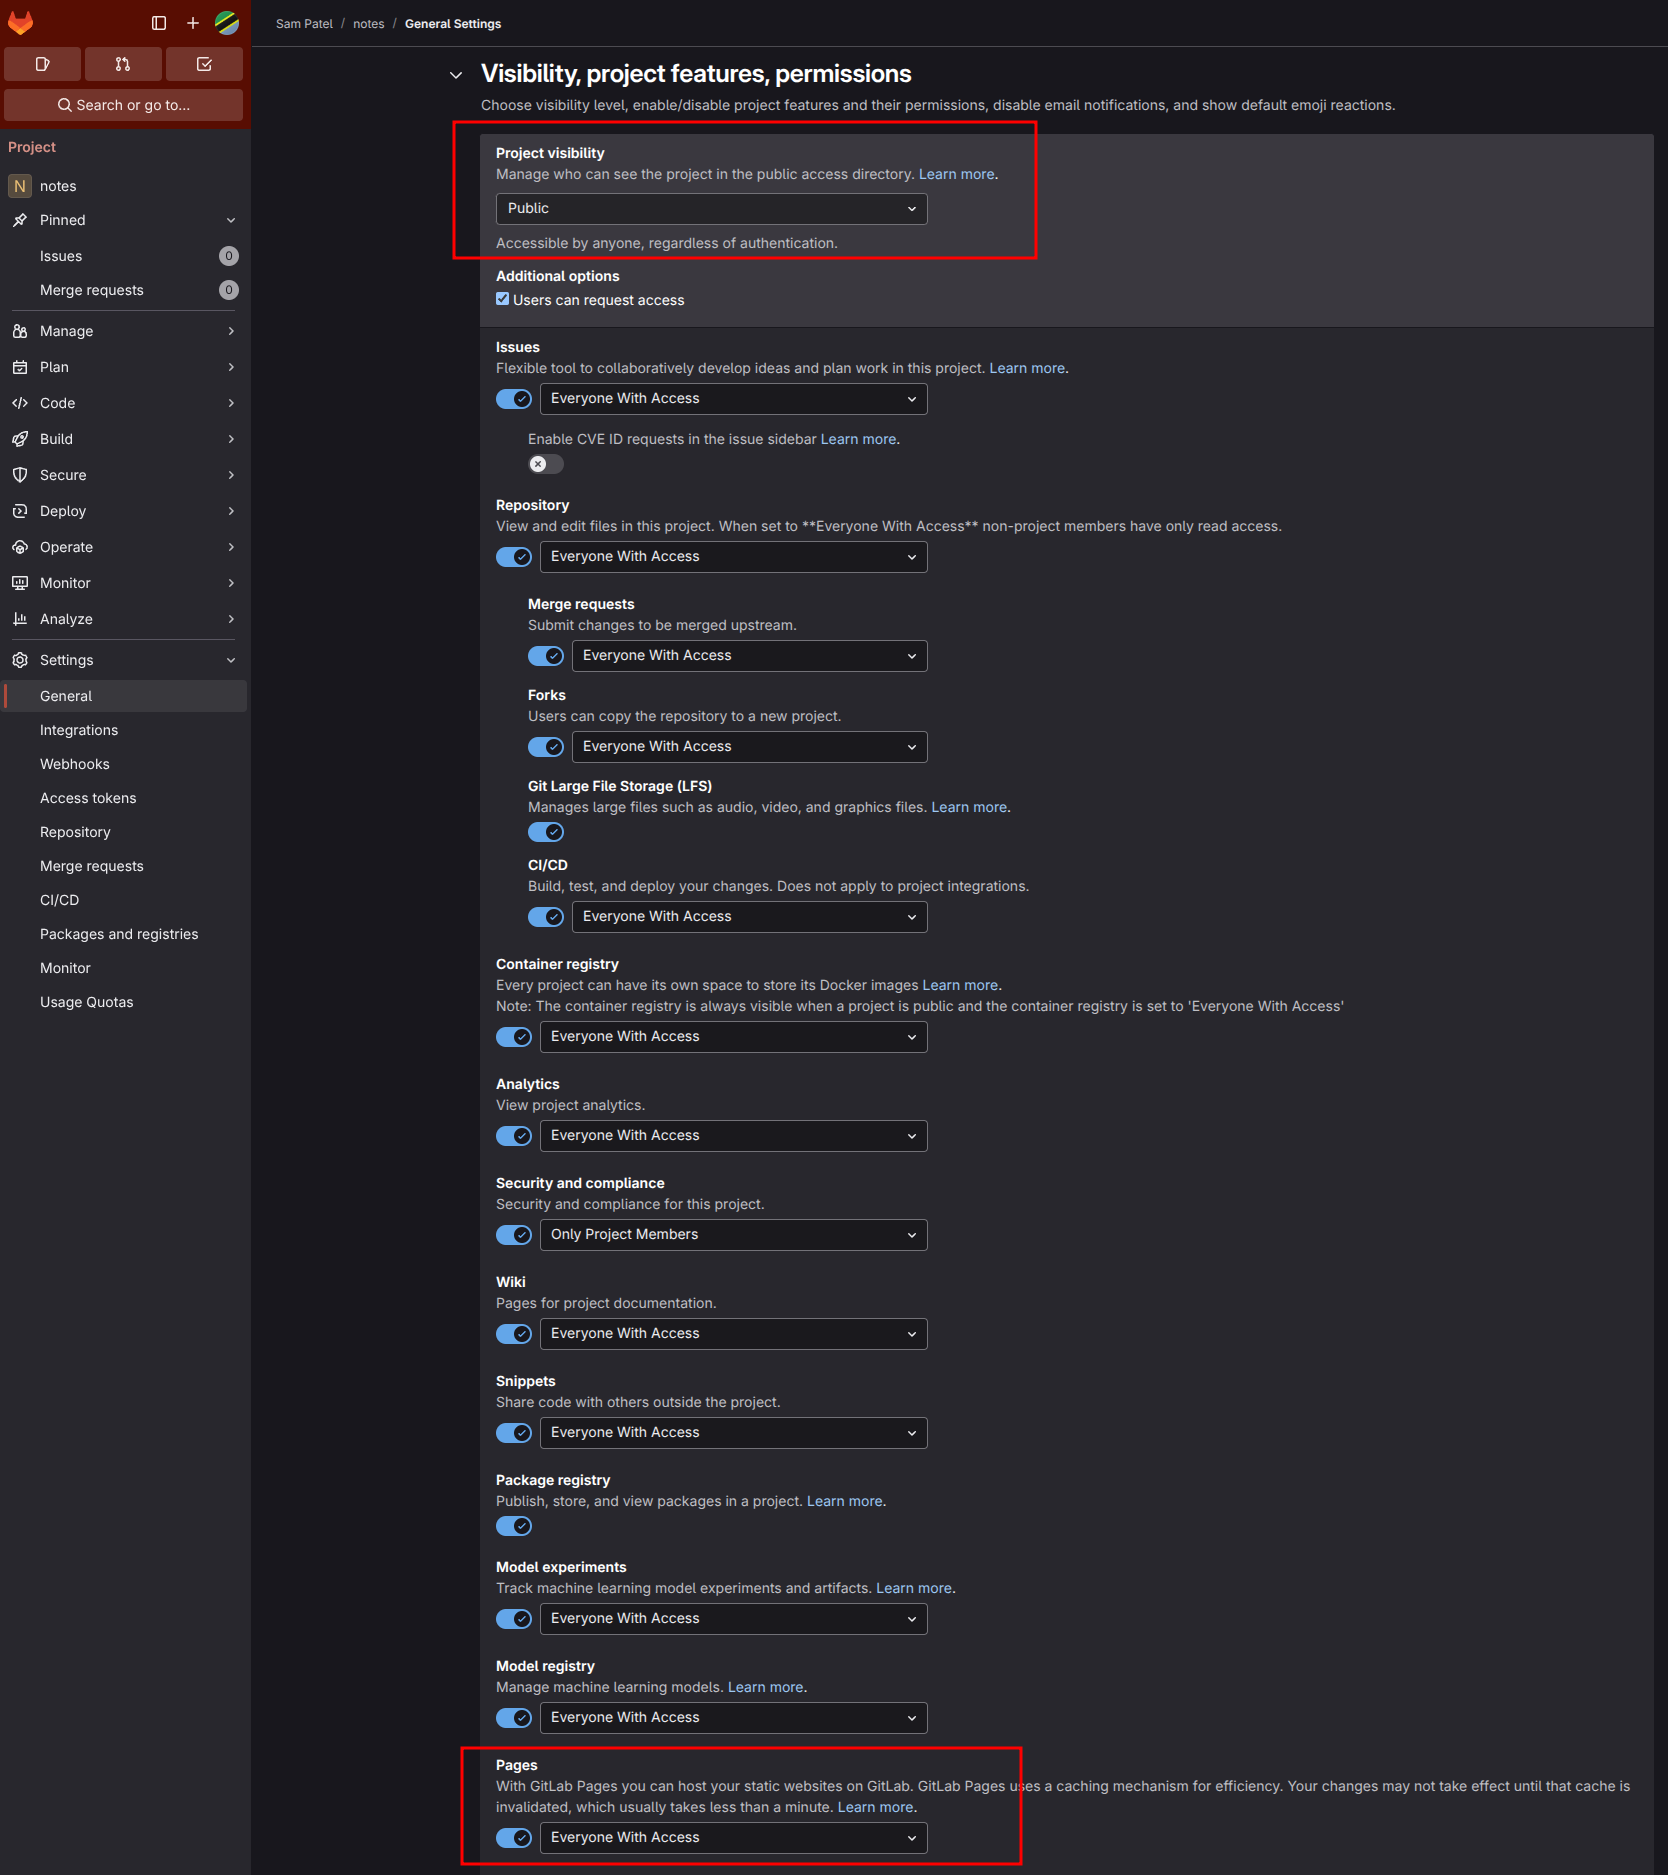
Task: Collapse the Visibility, project features section
Action: pyautogui.click(x=456, y=75)
